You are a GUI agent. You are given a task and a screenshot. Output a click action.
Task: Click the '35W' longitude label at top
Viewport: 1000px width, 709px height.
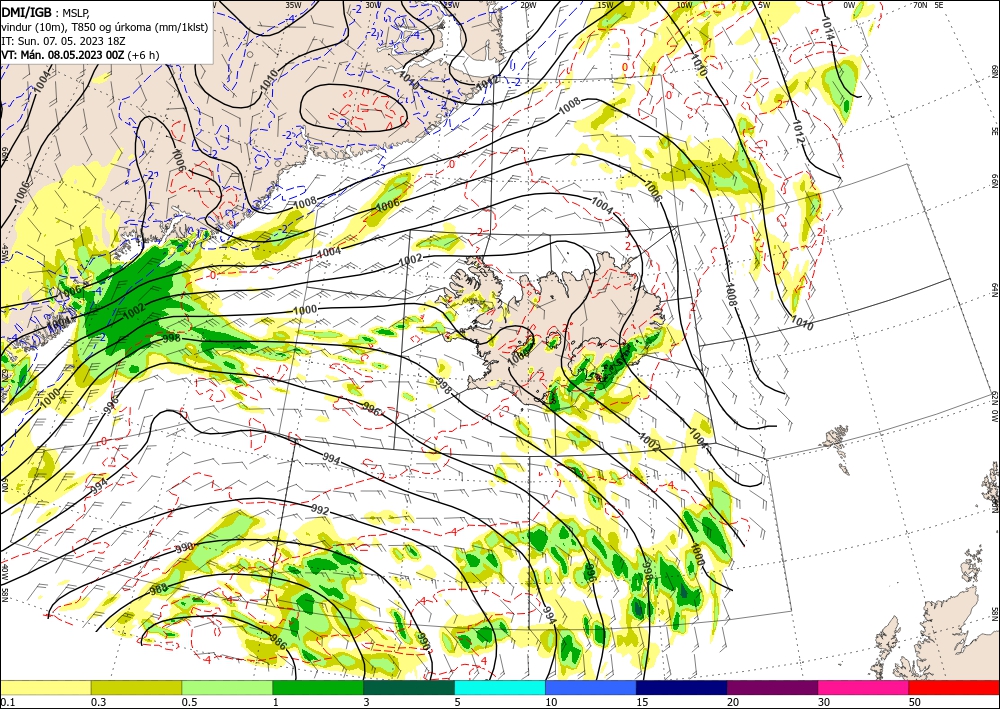(293, 5)
